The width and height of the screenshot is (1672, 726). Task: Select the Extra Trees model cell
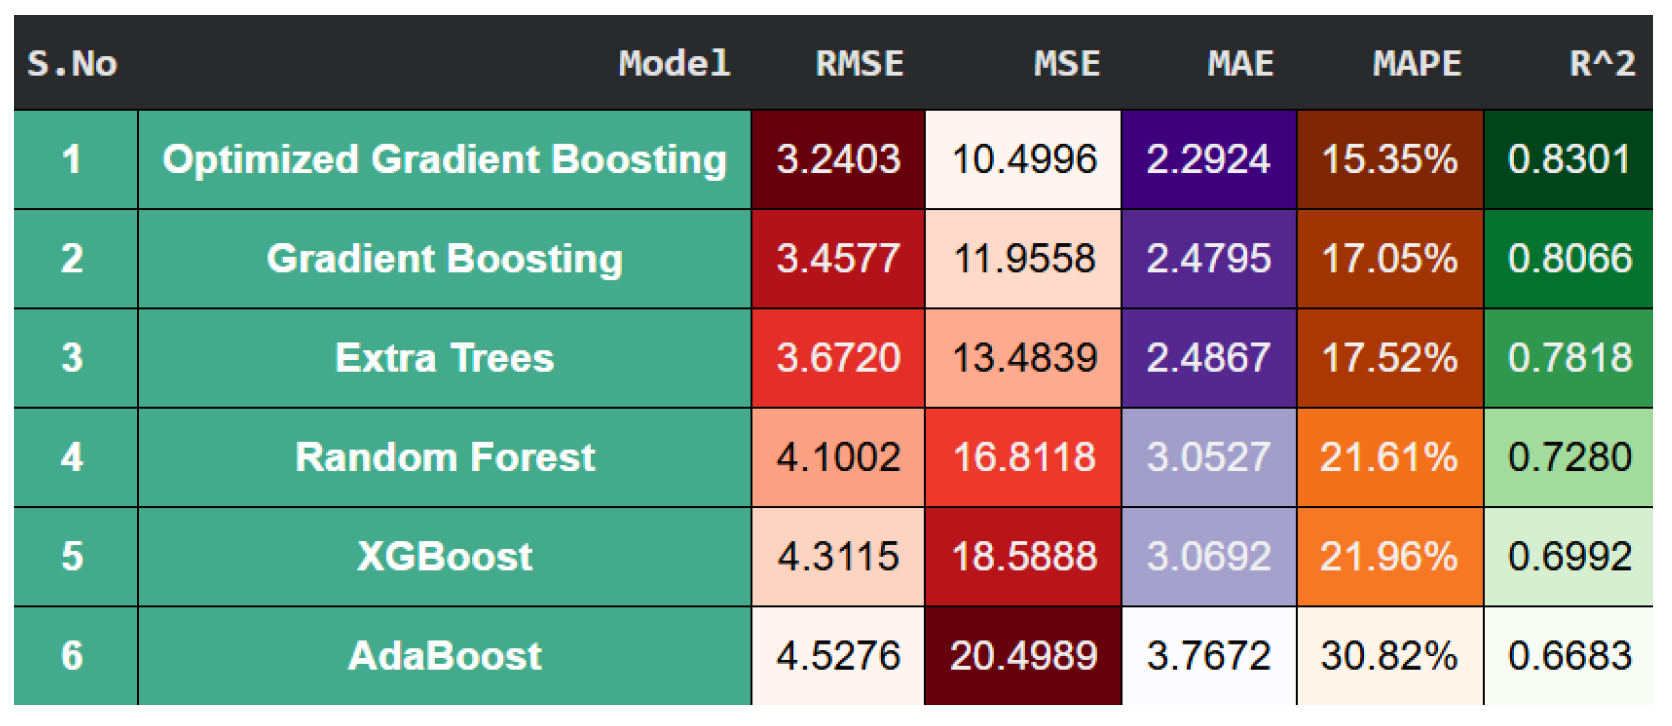(444, 358)
